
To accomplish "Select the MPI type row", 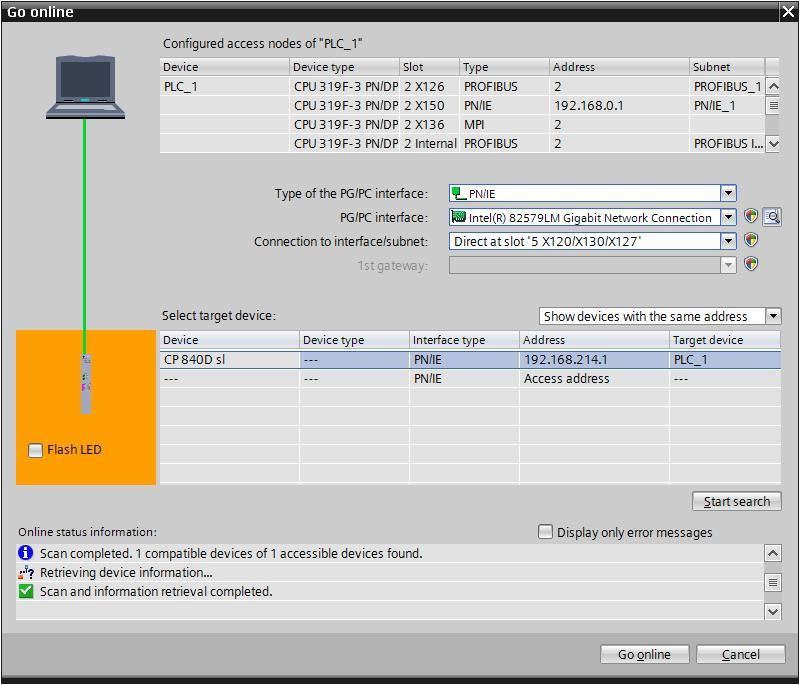I will point(462,124).
